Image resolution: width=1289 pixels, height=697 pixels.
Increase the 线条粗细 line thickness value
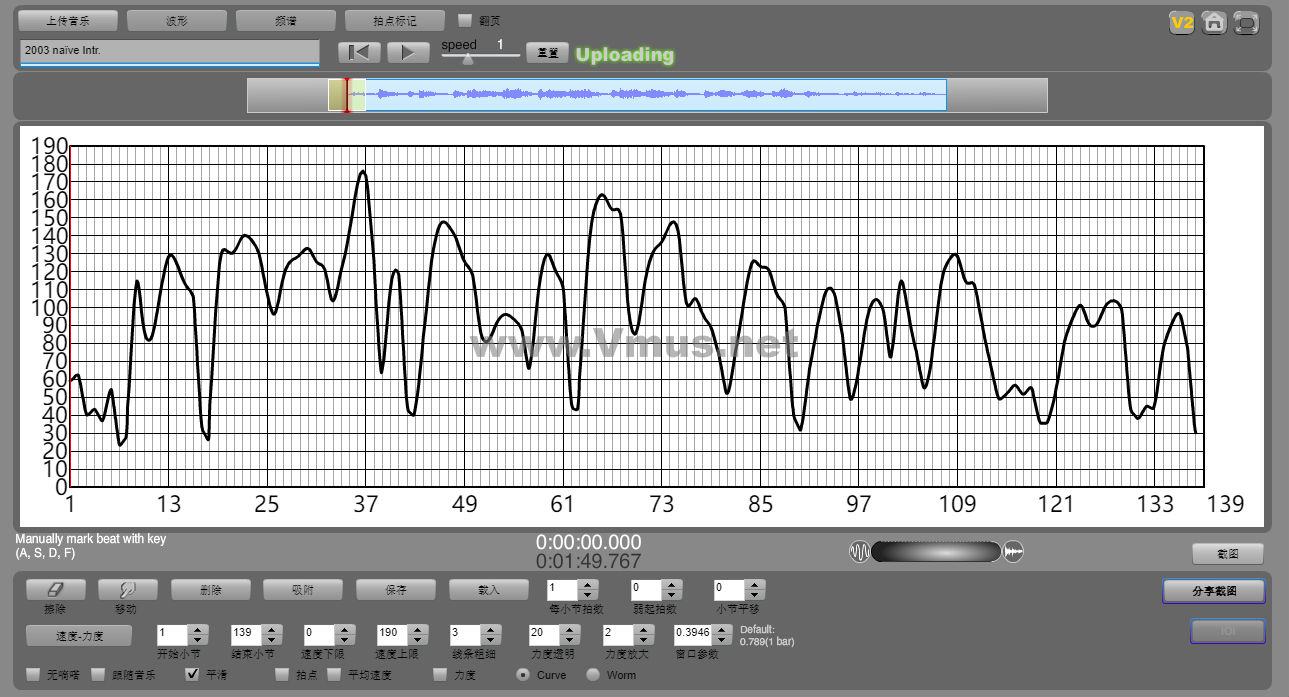(491, 629)
